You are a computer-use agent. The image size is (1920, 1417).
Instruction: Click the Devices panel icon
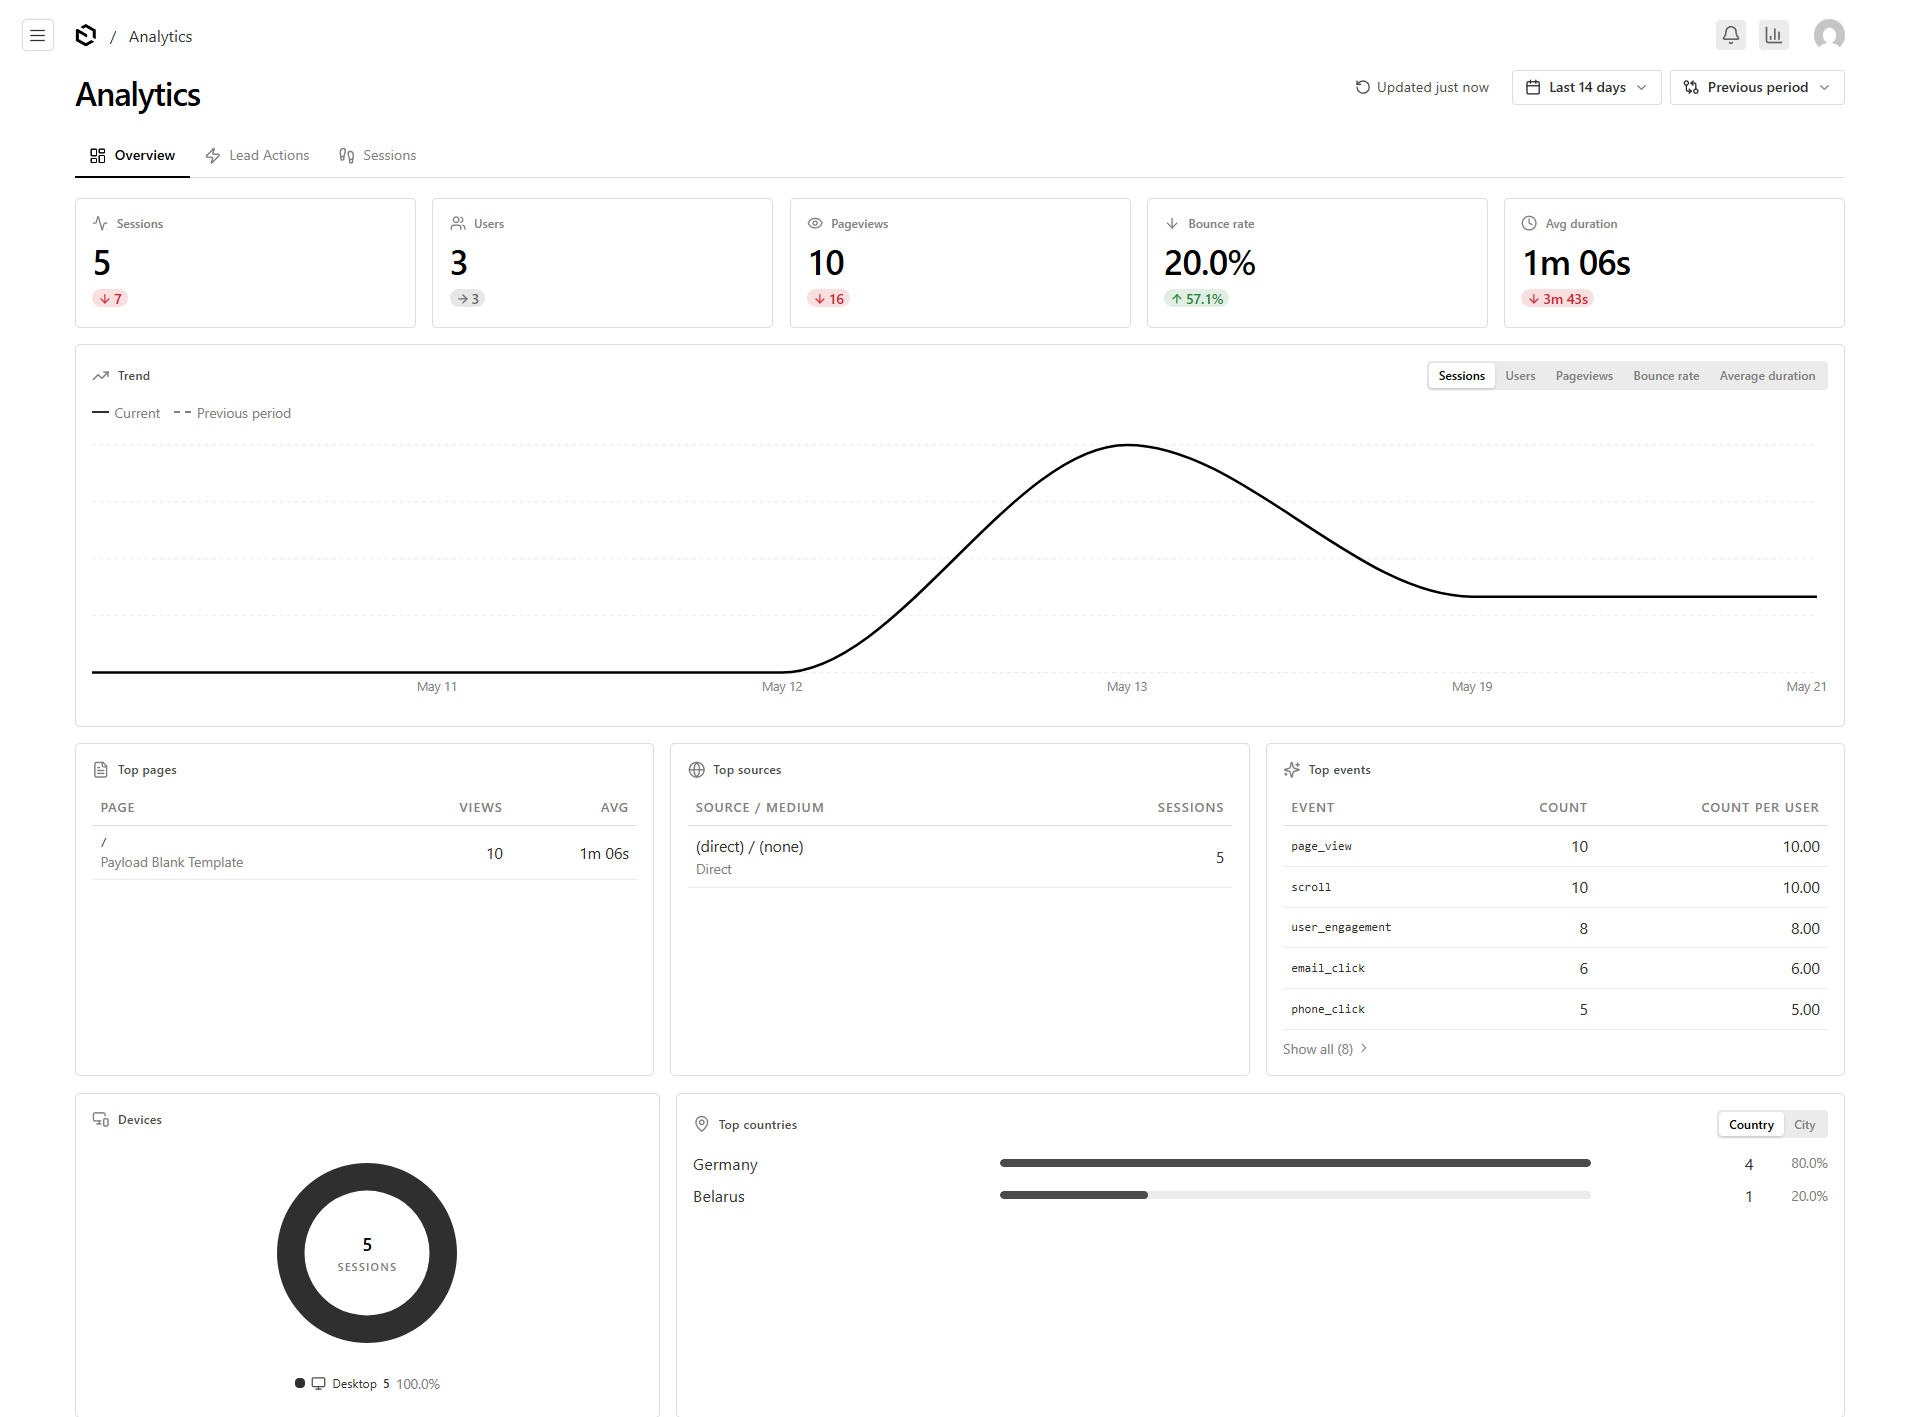pos(101,1120)
